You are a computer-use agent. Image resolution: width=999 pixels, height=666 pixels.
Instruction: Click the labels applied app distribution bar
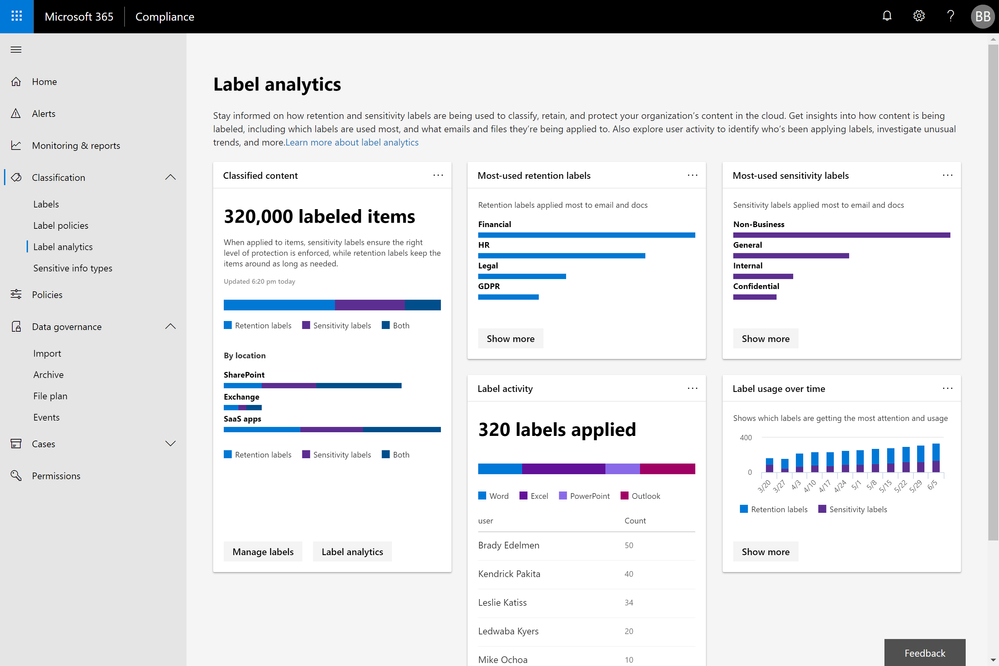point(586,469)
